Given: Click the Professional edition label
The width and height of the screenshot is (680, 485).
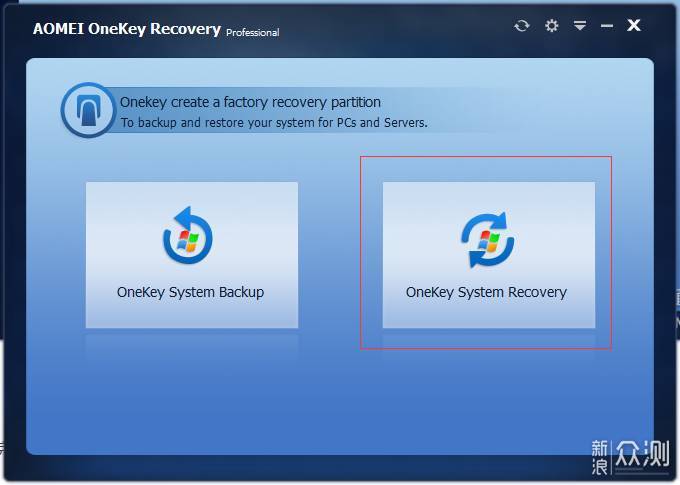Looking at the screenshot, I should point(253,32).
